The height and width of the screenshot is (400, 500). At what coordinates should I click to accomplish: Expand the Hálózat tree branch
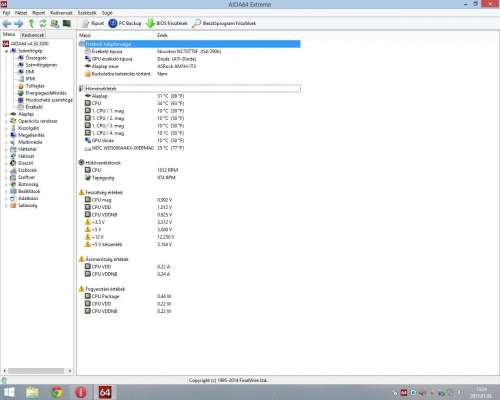[x=6, y=156]
